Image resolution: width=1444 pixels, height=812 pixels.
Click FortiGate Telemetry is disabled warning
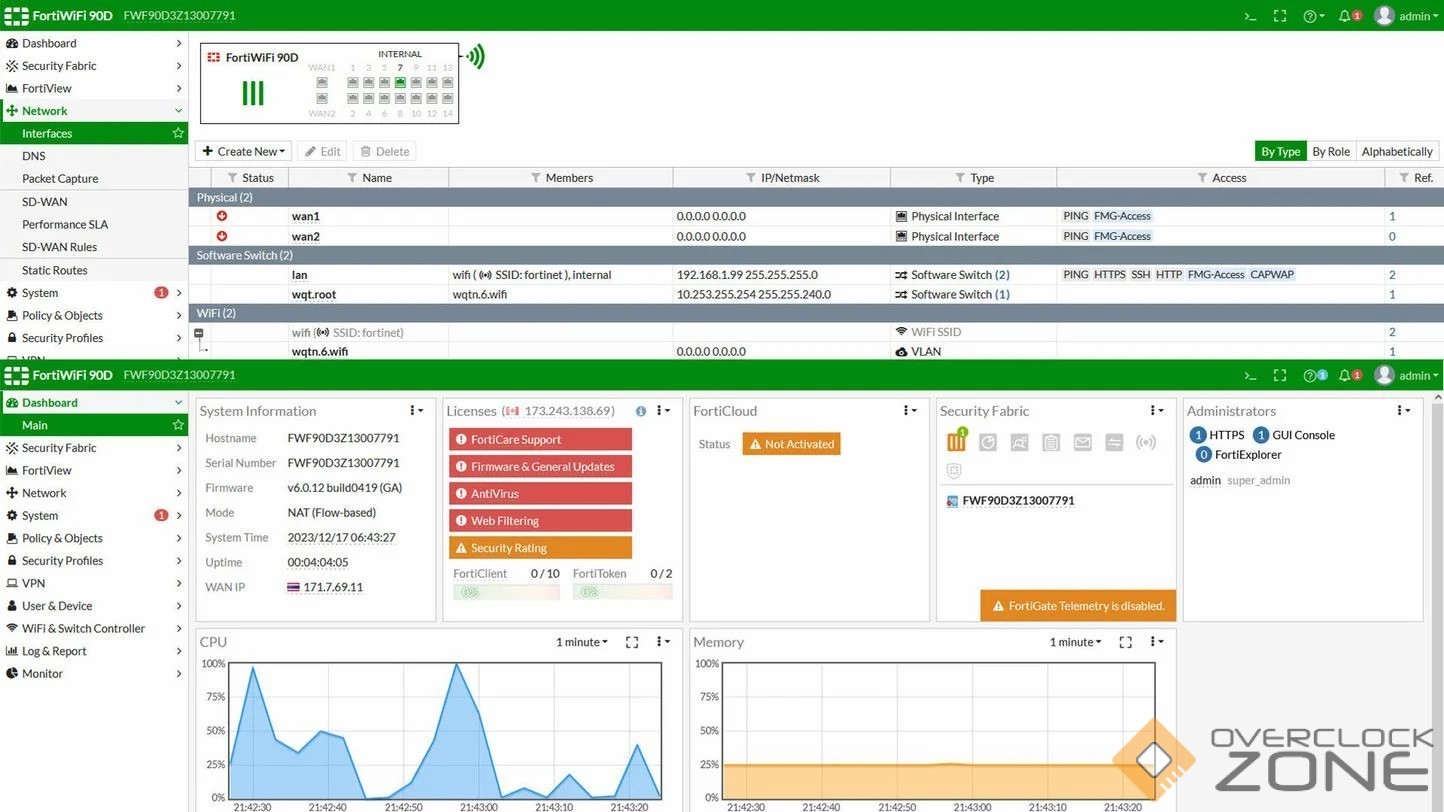(1078, 605)
